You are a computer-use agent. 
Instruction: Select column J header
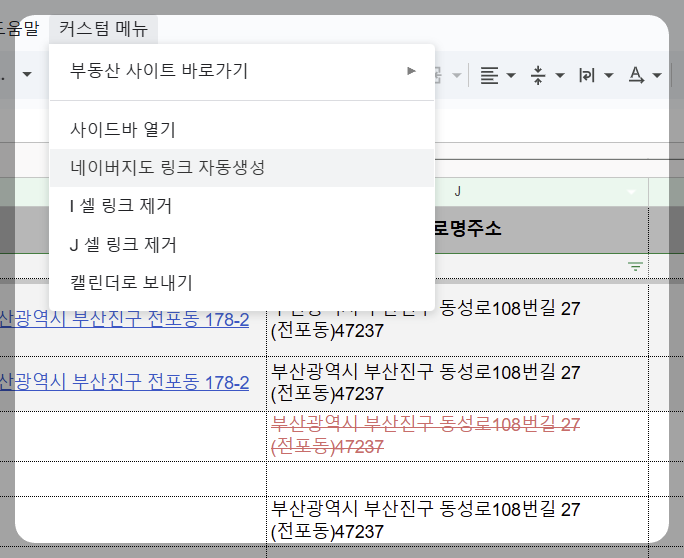pyautogui.click(x=457, y=192)
